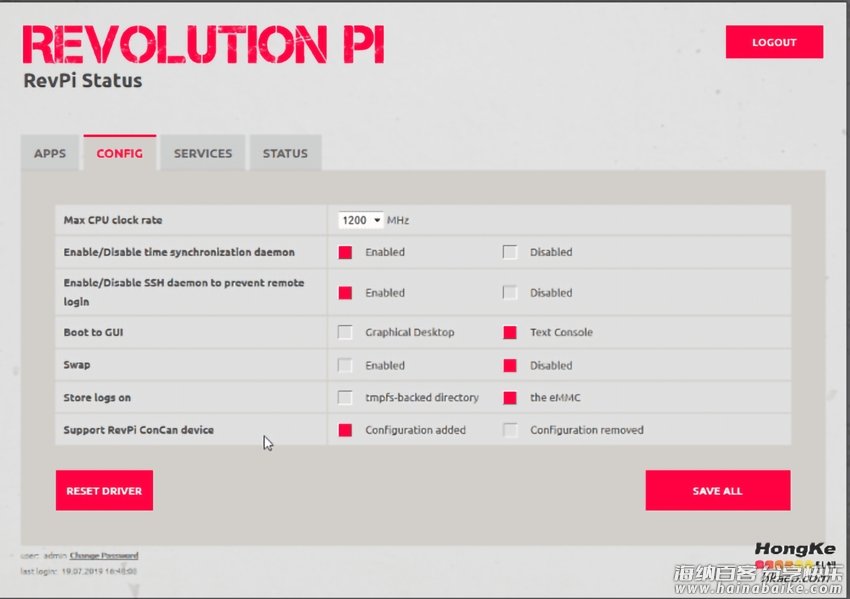
Task: Click the 'Store logs on' label
Action: 97,397
